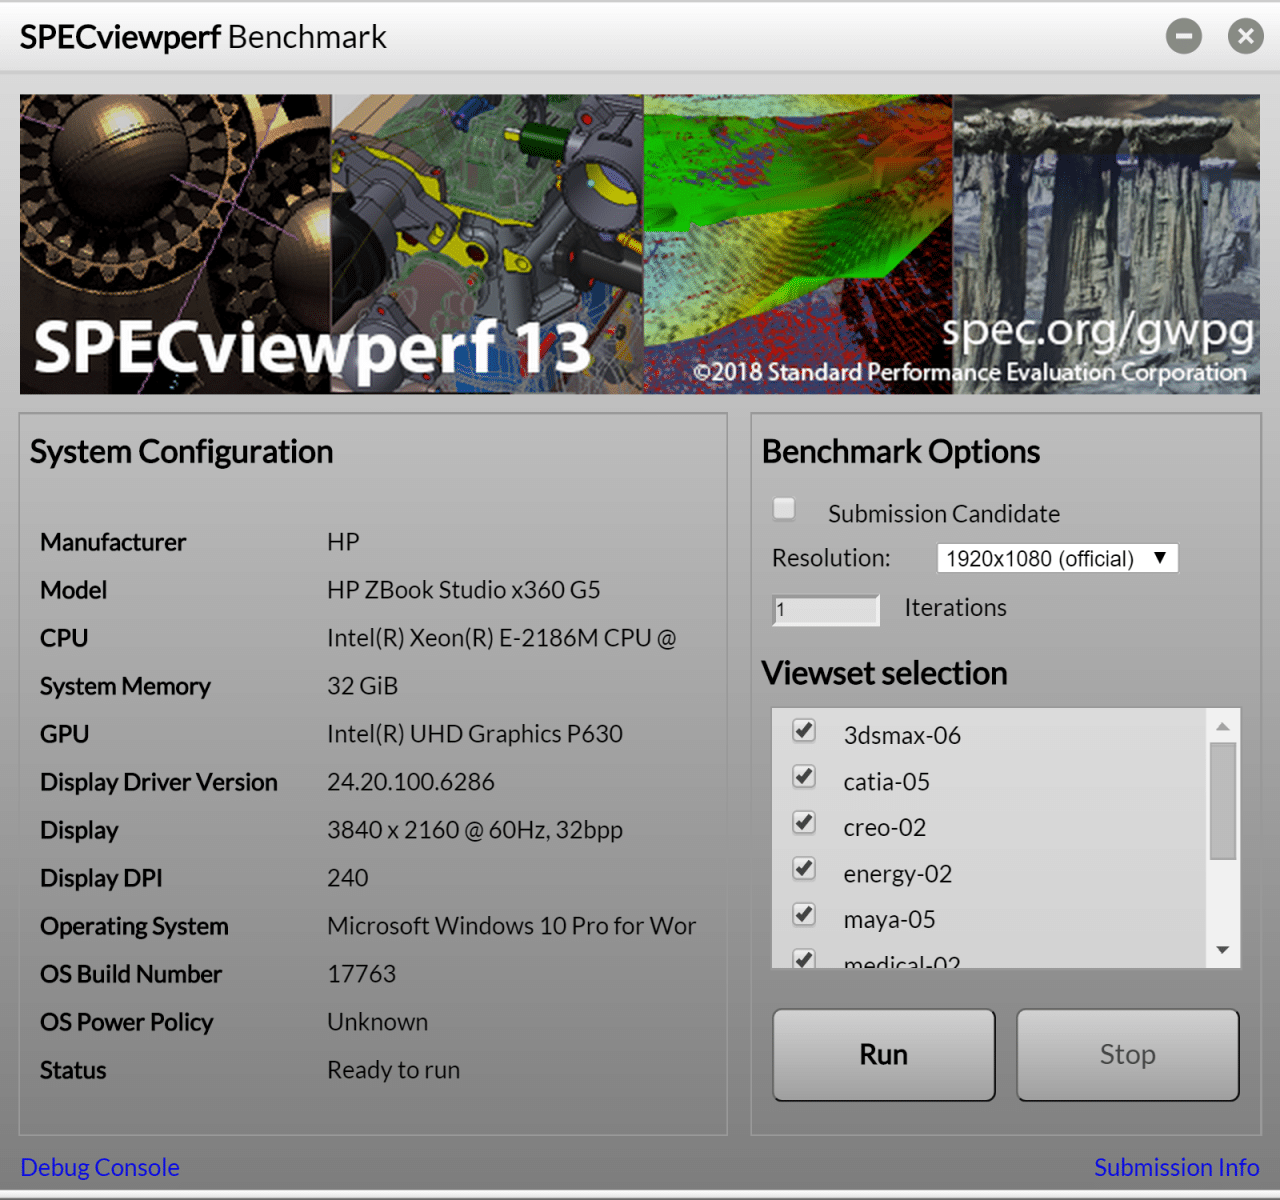Select the catia-05 label text

[x=886, y=781]
